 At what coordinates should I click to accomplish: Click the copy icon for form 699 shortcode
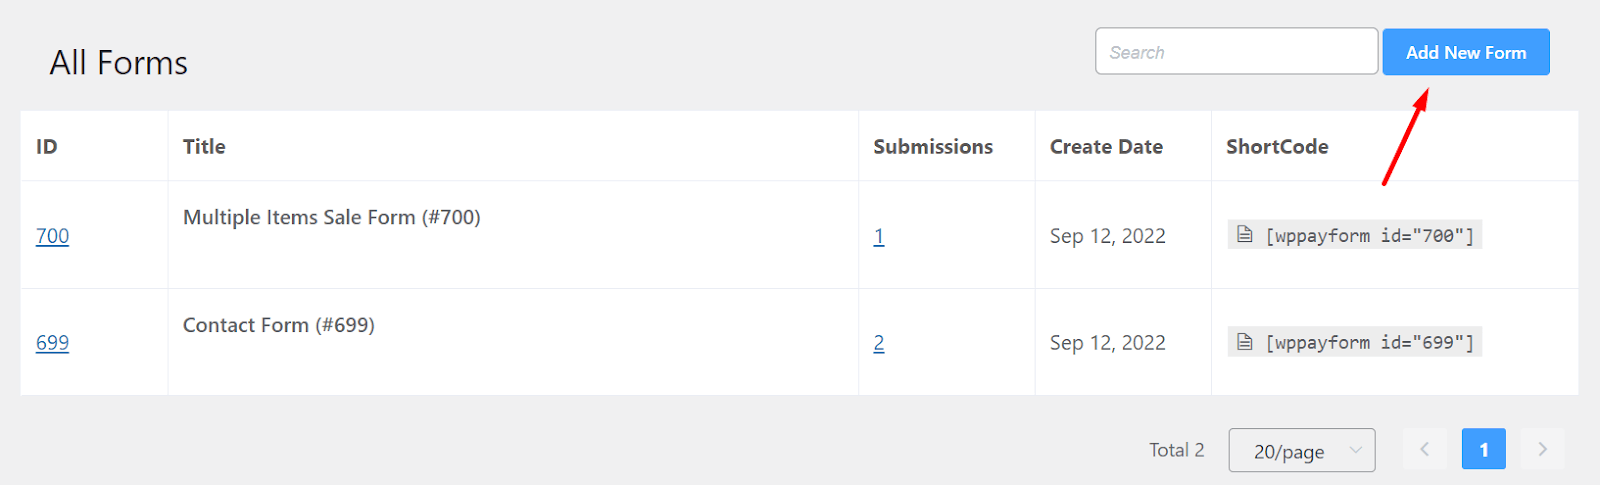click(1245, 342)
